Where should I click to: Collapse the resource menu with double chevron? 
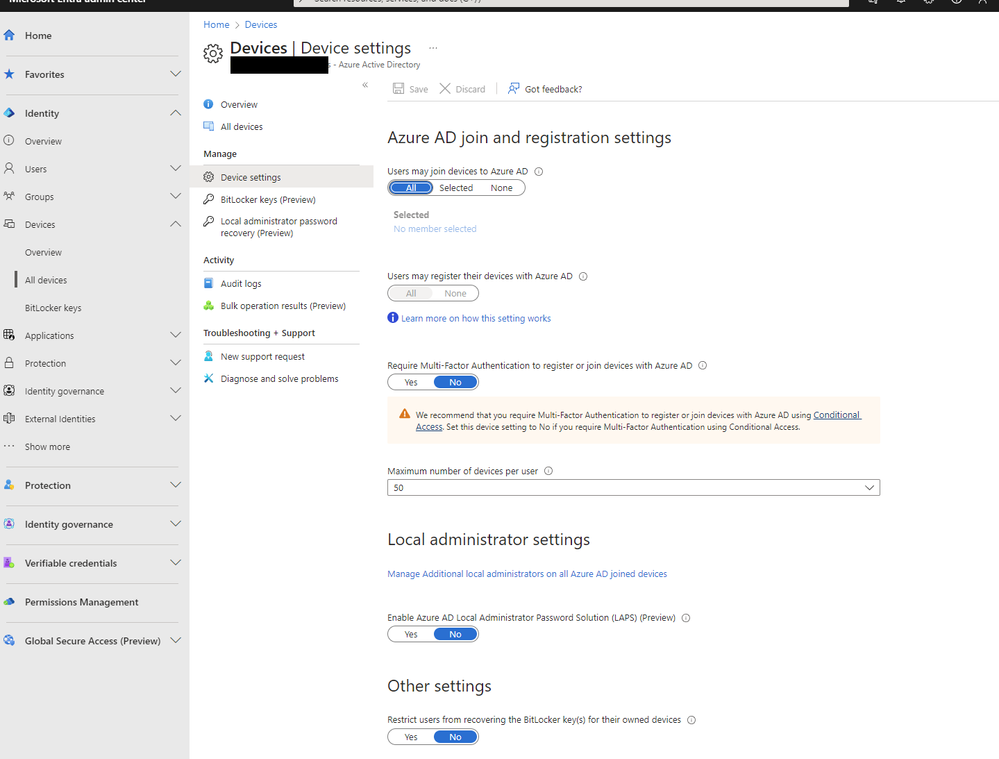(x=365, y=85)
